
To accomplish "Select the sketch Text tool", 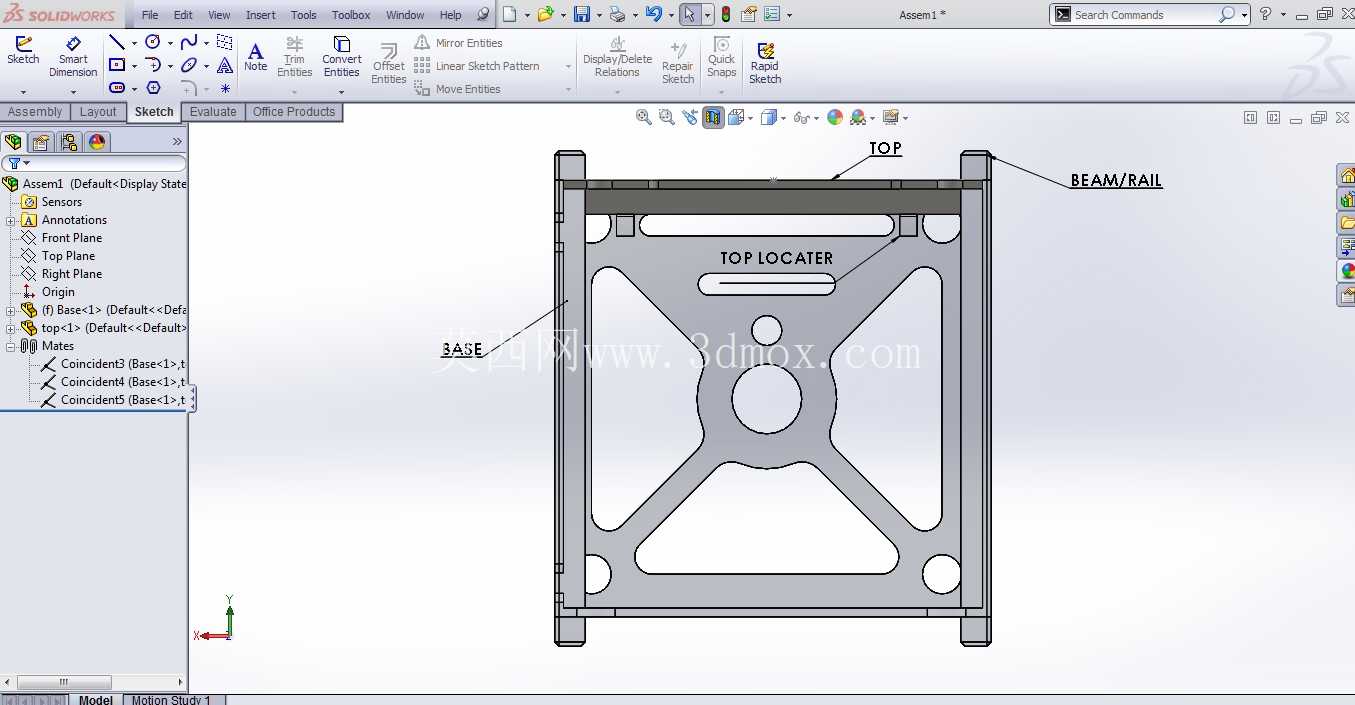I will (x=225, y=65).
